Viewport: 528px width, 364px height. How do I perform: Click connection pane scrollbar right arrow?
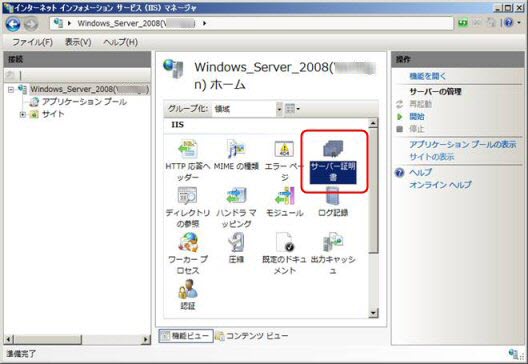[x=146, y=339]
